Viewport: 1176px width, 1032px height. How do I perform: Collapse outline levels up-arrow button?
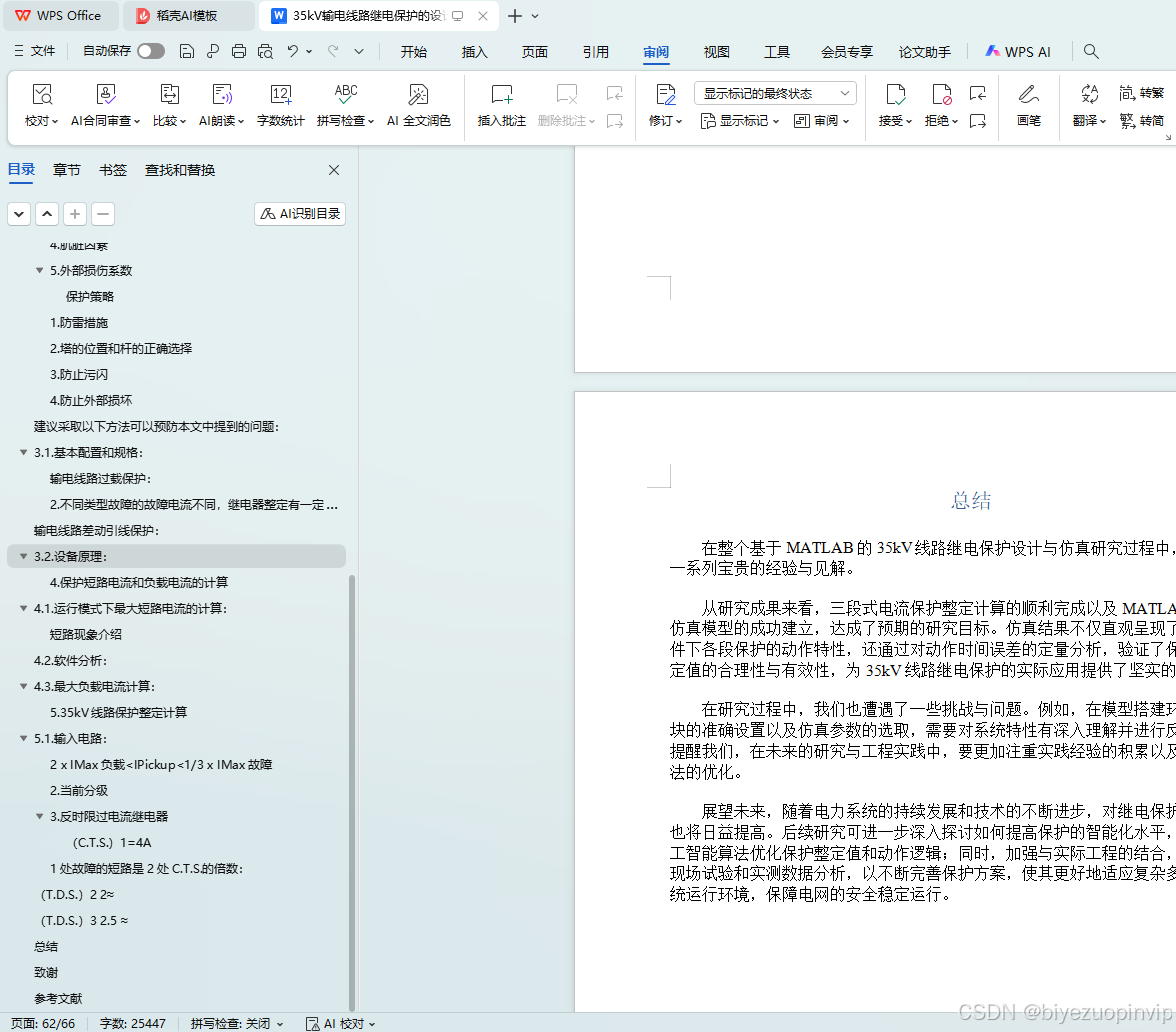[46, 214]
